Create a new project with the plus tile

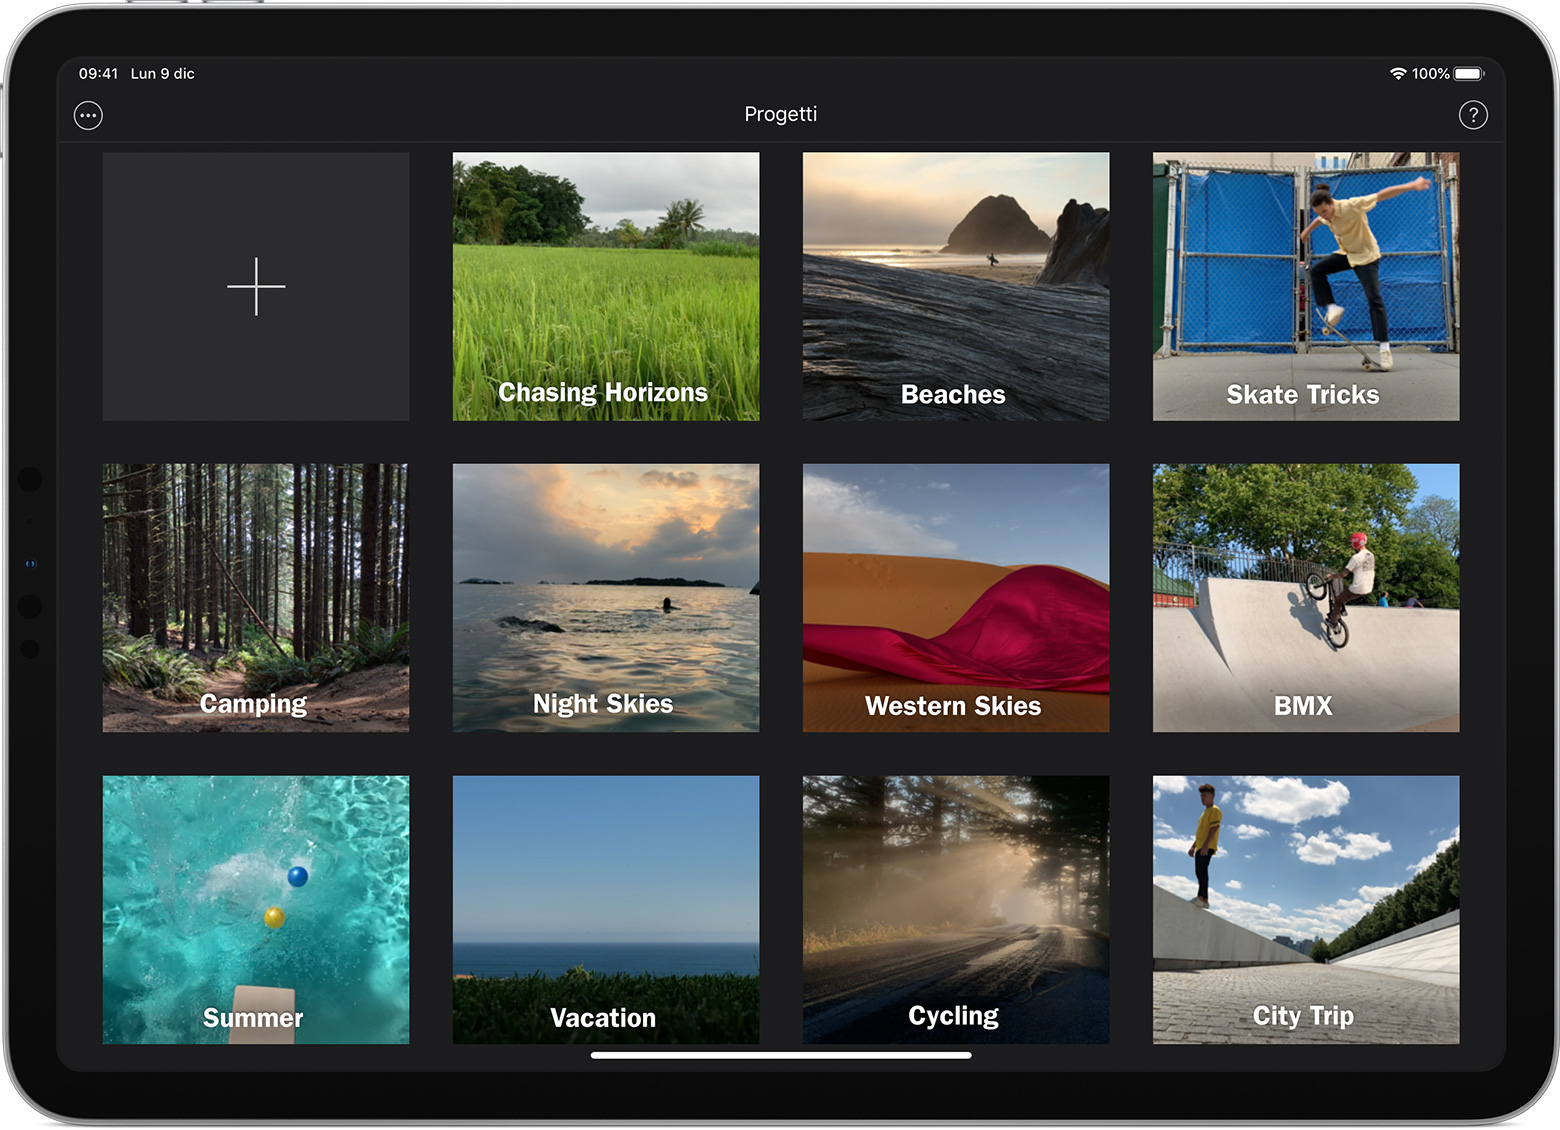(x=256, y=286)
